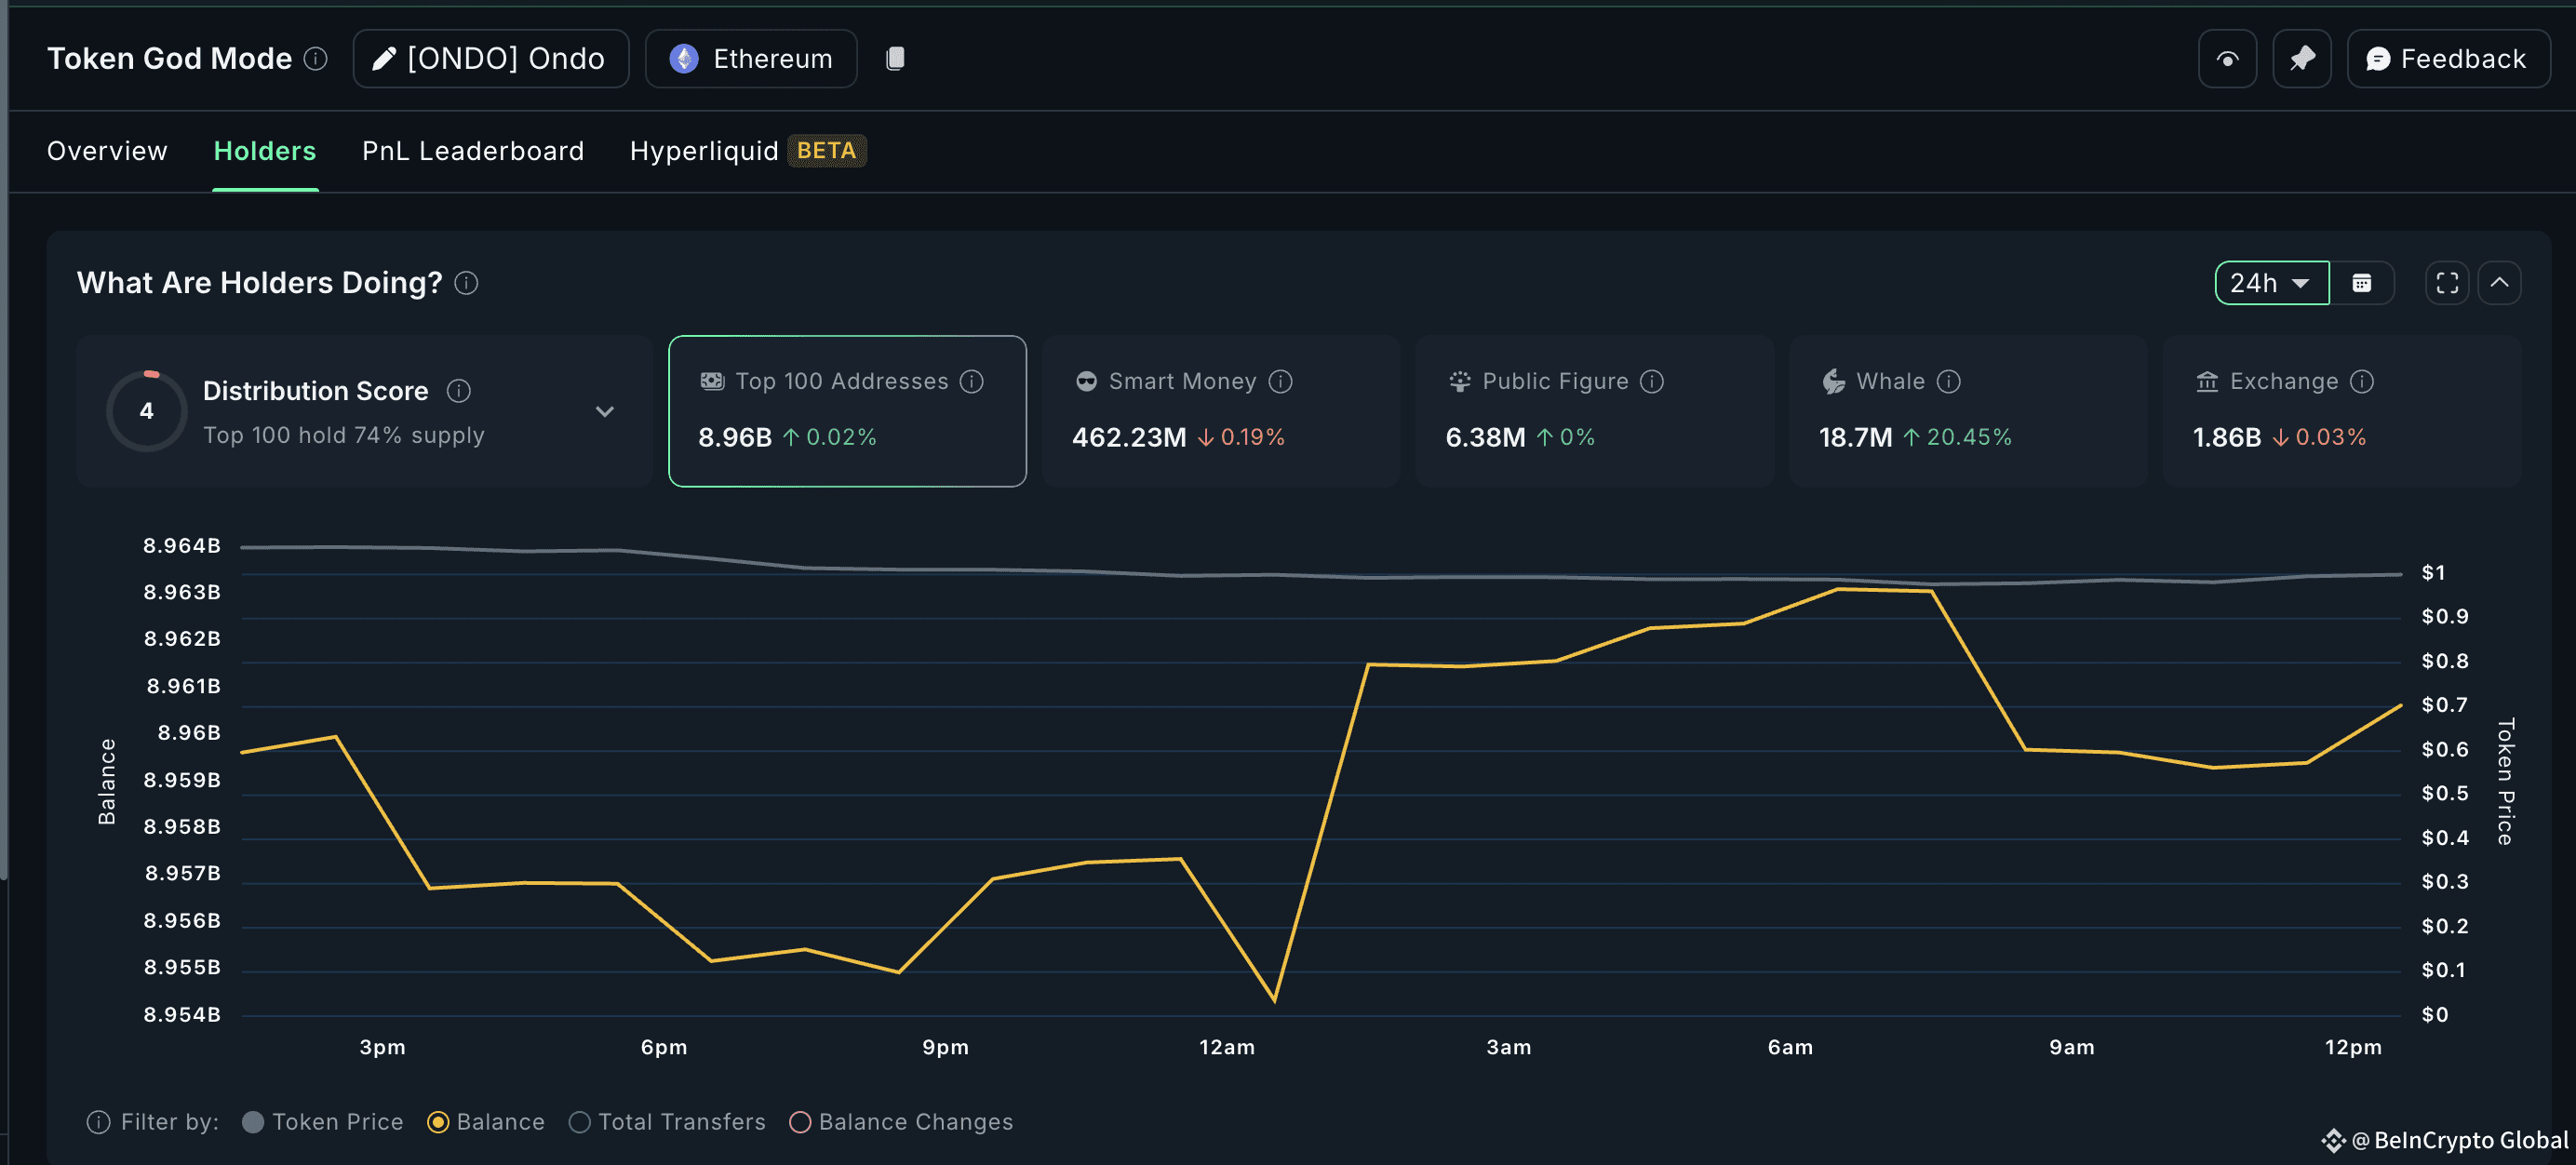Image resolution: width=2576 pixels, height=1165 pixels.
Task: Toggle the Token Price filter
Action: coord(323,1123)
